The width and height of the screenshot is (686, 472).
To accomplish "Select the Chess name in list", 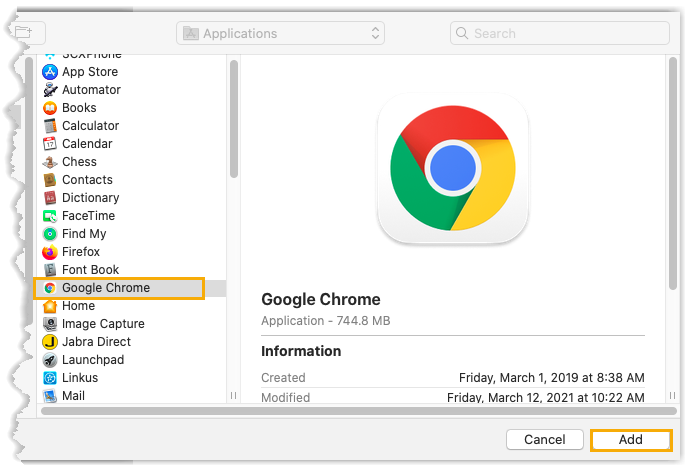I will (79, 162).
